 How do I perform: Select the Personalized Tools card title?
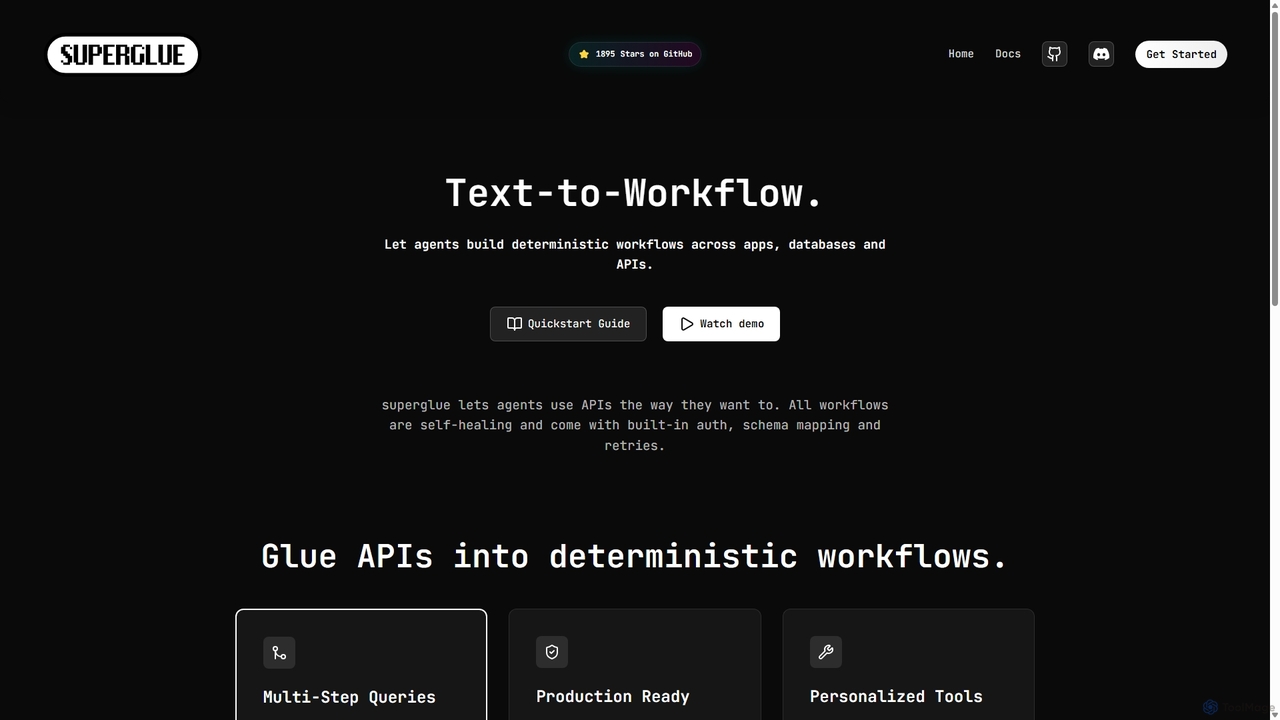[896, 696]
